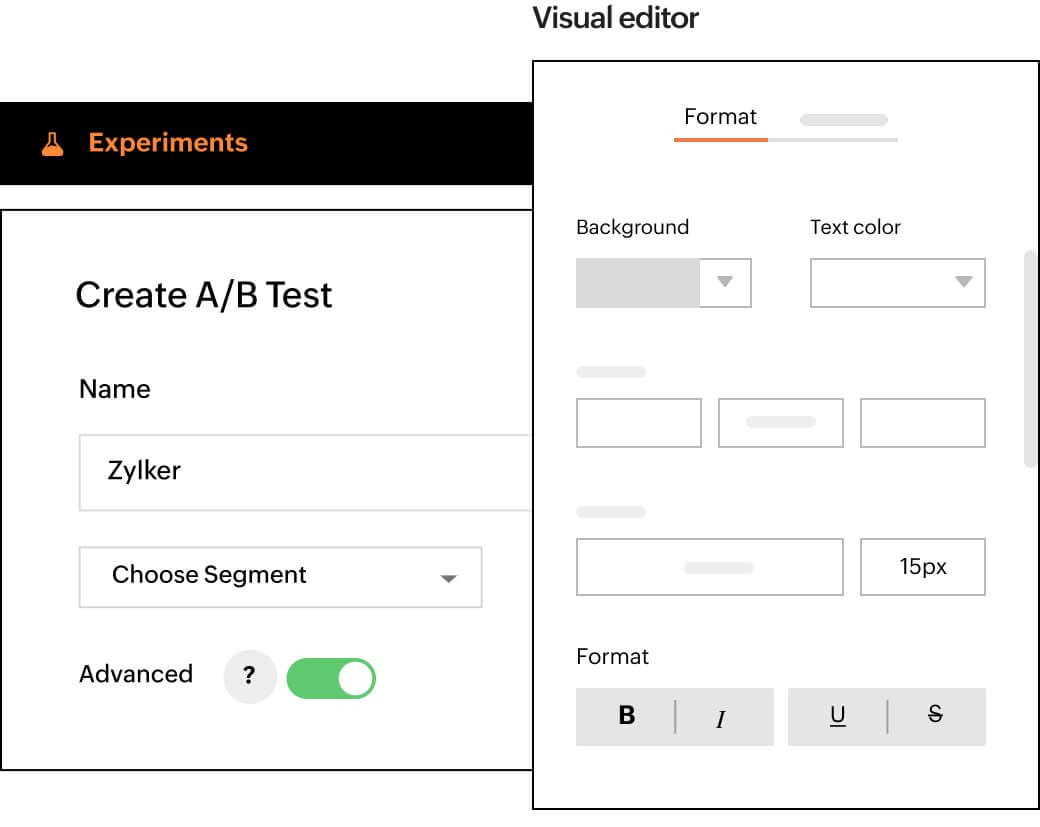Apply underline text formatting
The image size is (1040, 827).
838,716
